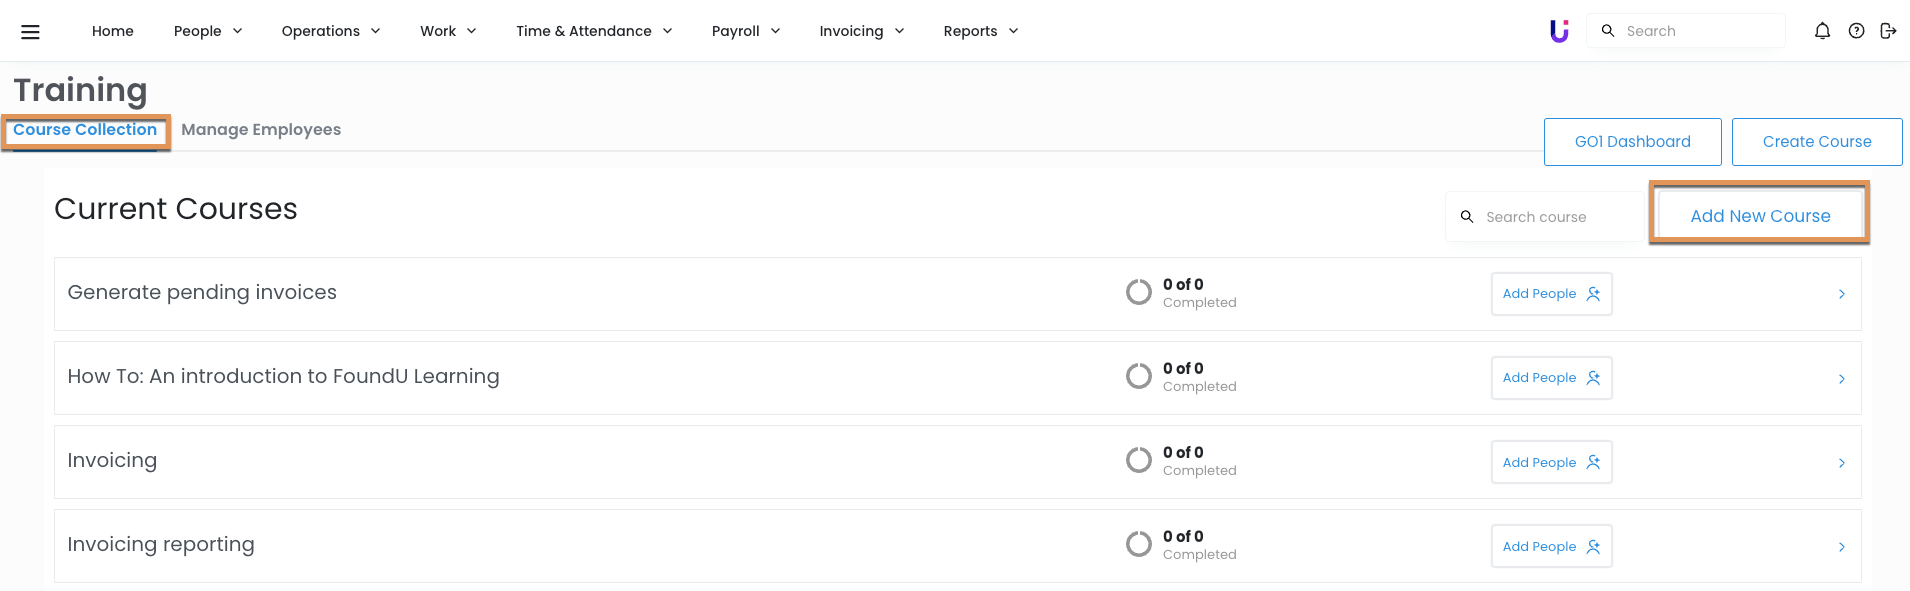Expand the People dropdown menu
Viewport: 1910px width, 591px height.
(x=208, y=31)
